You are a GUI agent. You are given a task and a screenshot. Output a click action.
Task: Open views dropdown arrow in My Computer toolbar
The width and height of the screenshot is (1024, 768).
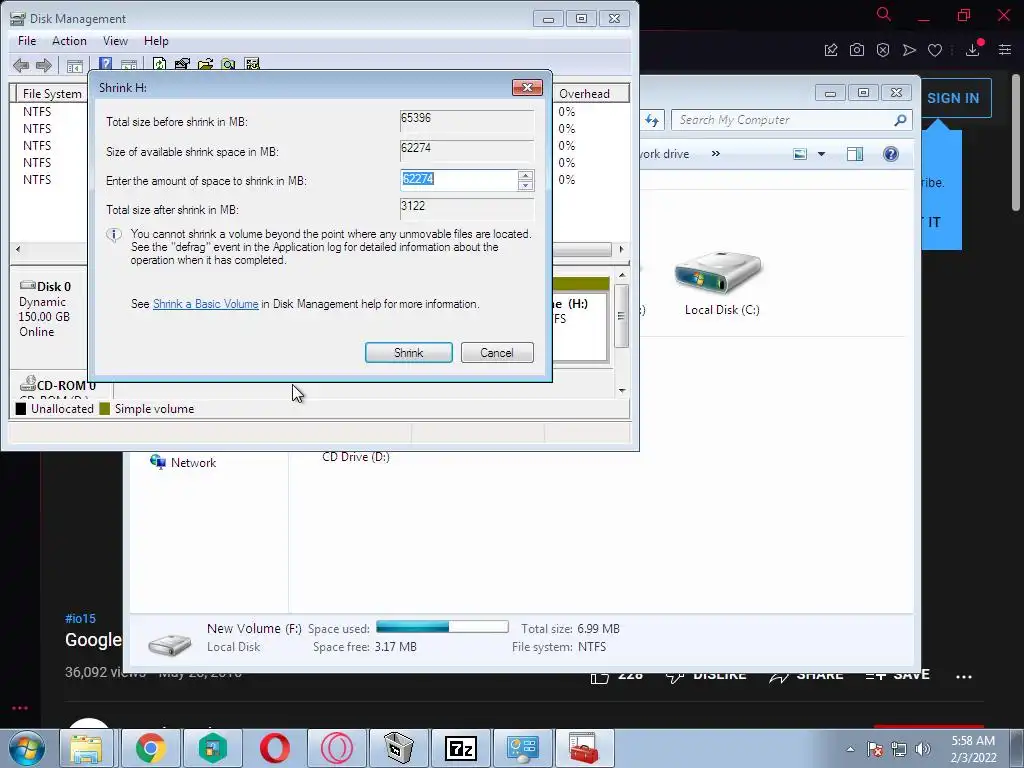822,154
